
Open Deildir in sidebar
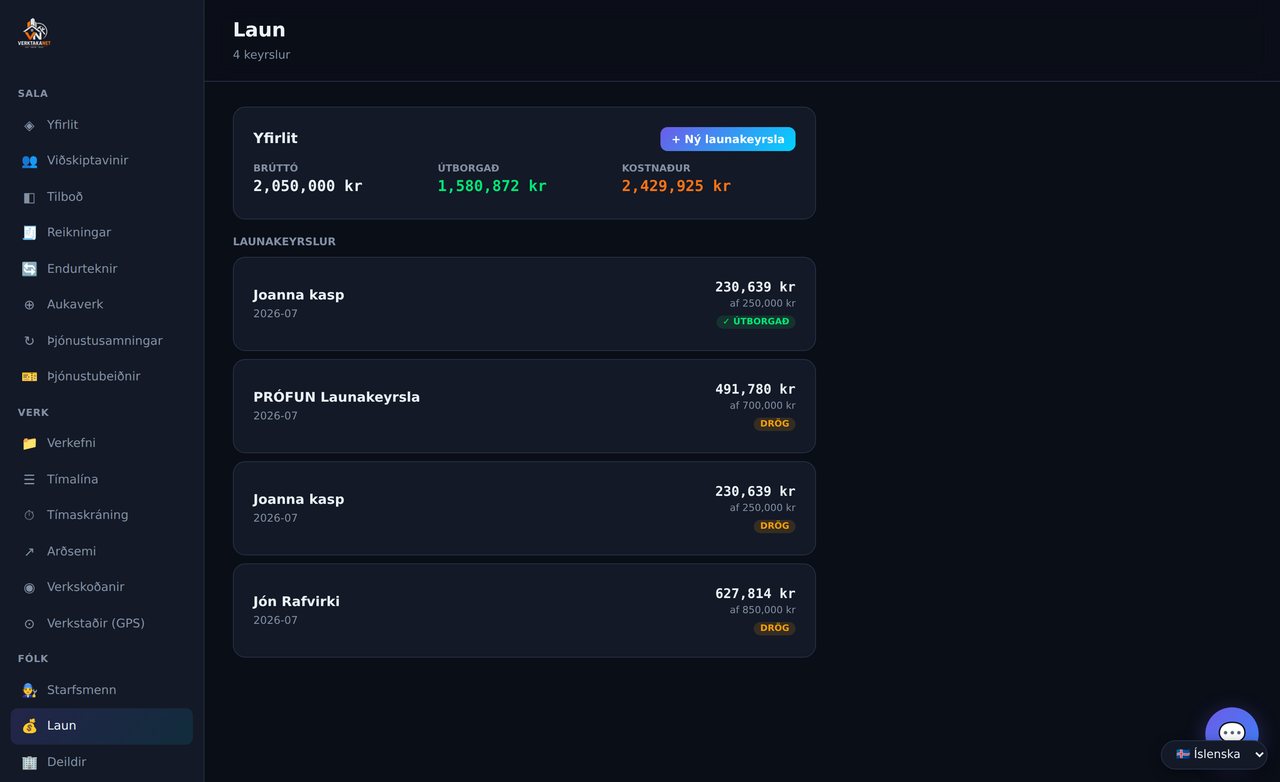[x=102, y=762]
